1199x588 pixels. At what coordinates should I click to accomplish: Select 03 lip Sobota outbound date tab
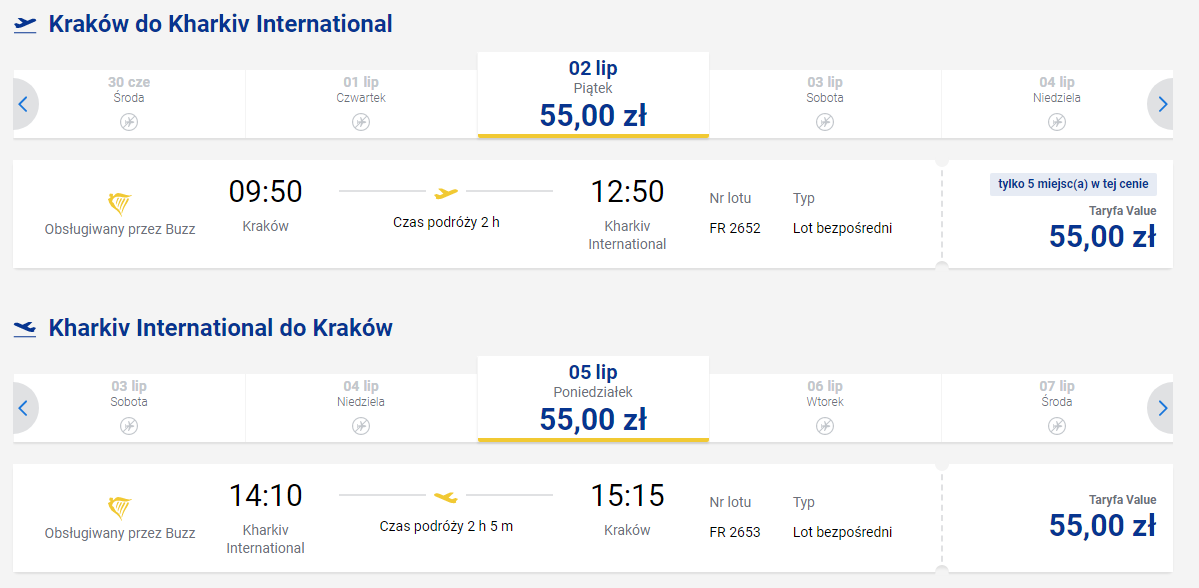click(825, 104)
